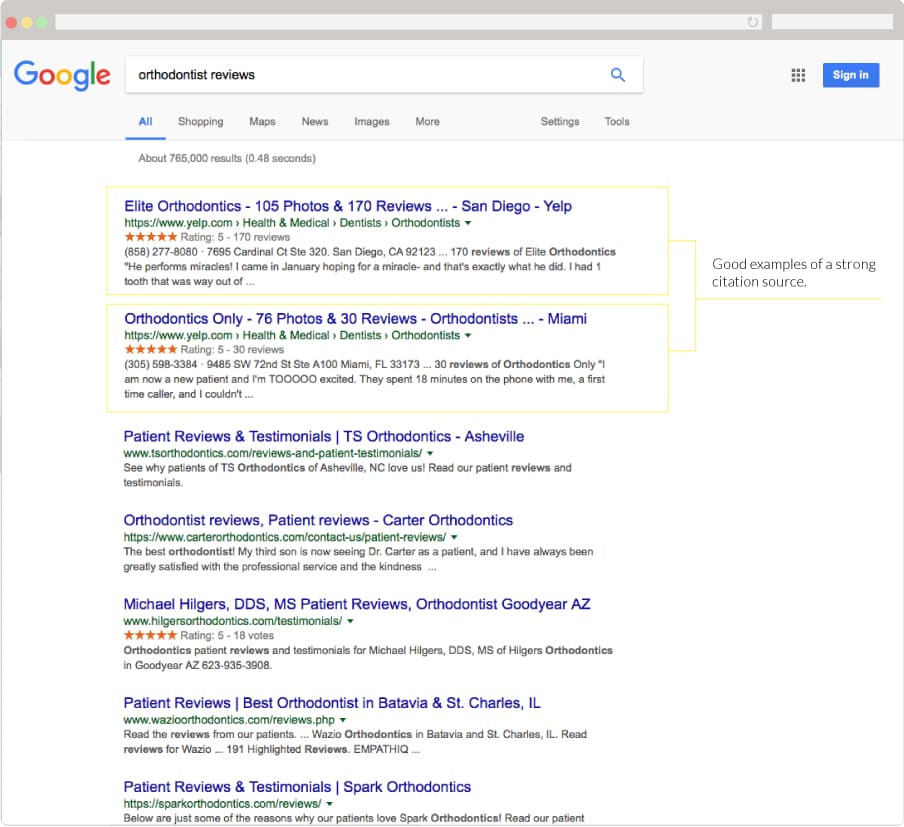Expand dropdown arrow beside tsorthodontics.com URL
Image resolution: width=904 pixels, height=827 pixels.
point(430,454)
